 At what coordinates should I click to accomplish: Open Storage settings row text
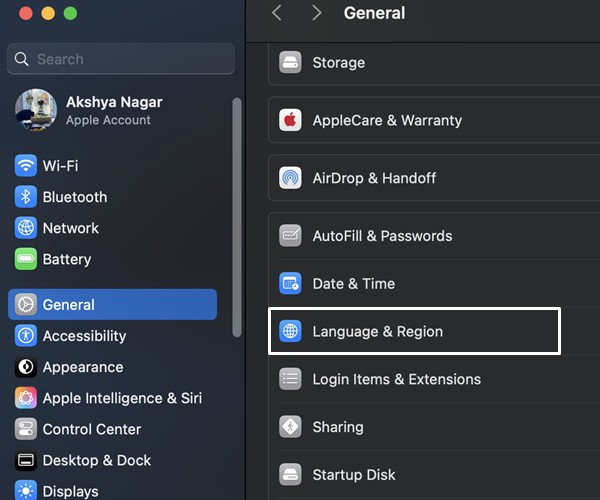tap(339, 63)
